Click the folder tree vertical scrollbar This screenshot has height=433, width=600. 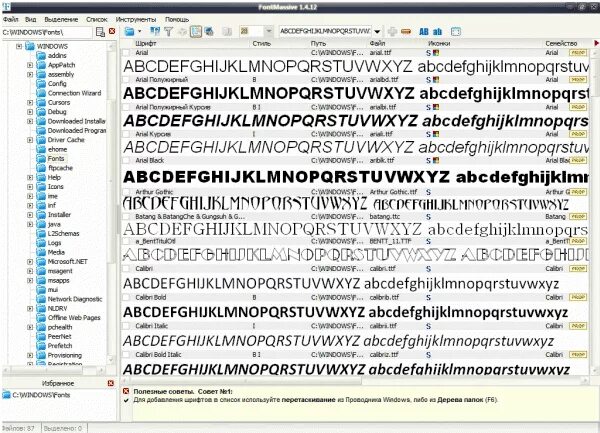pos(112,203)
